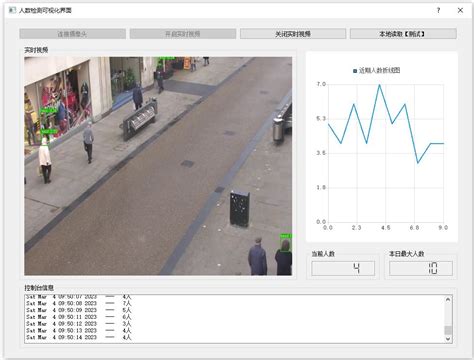Click the y-axis label 5.3 on the chart
474x360 pixels.
[x=321, y=119]
